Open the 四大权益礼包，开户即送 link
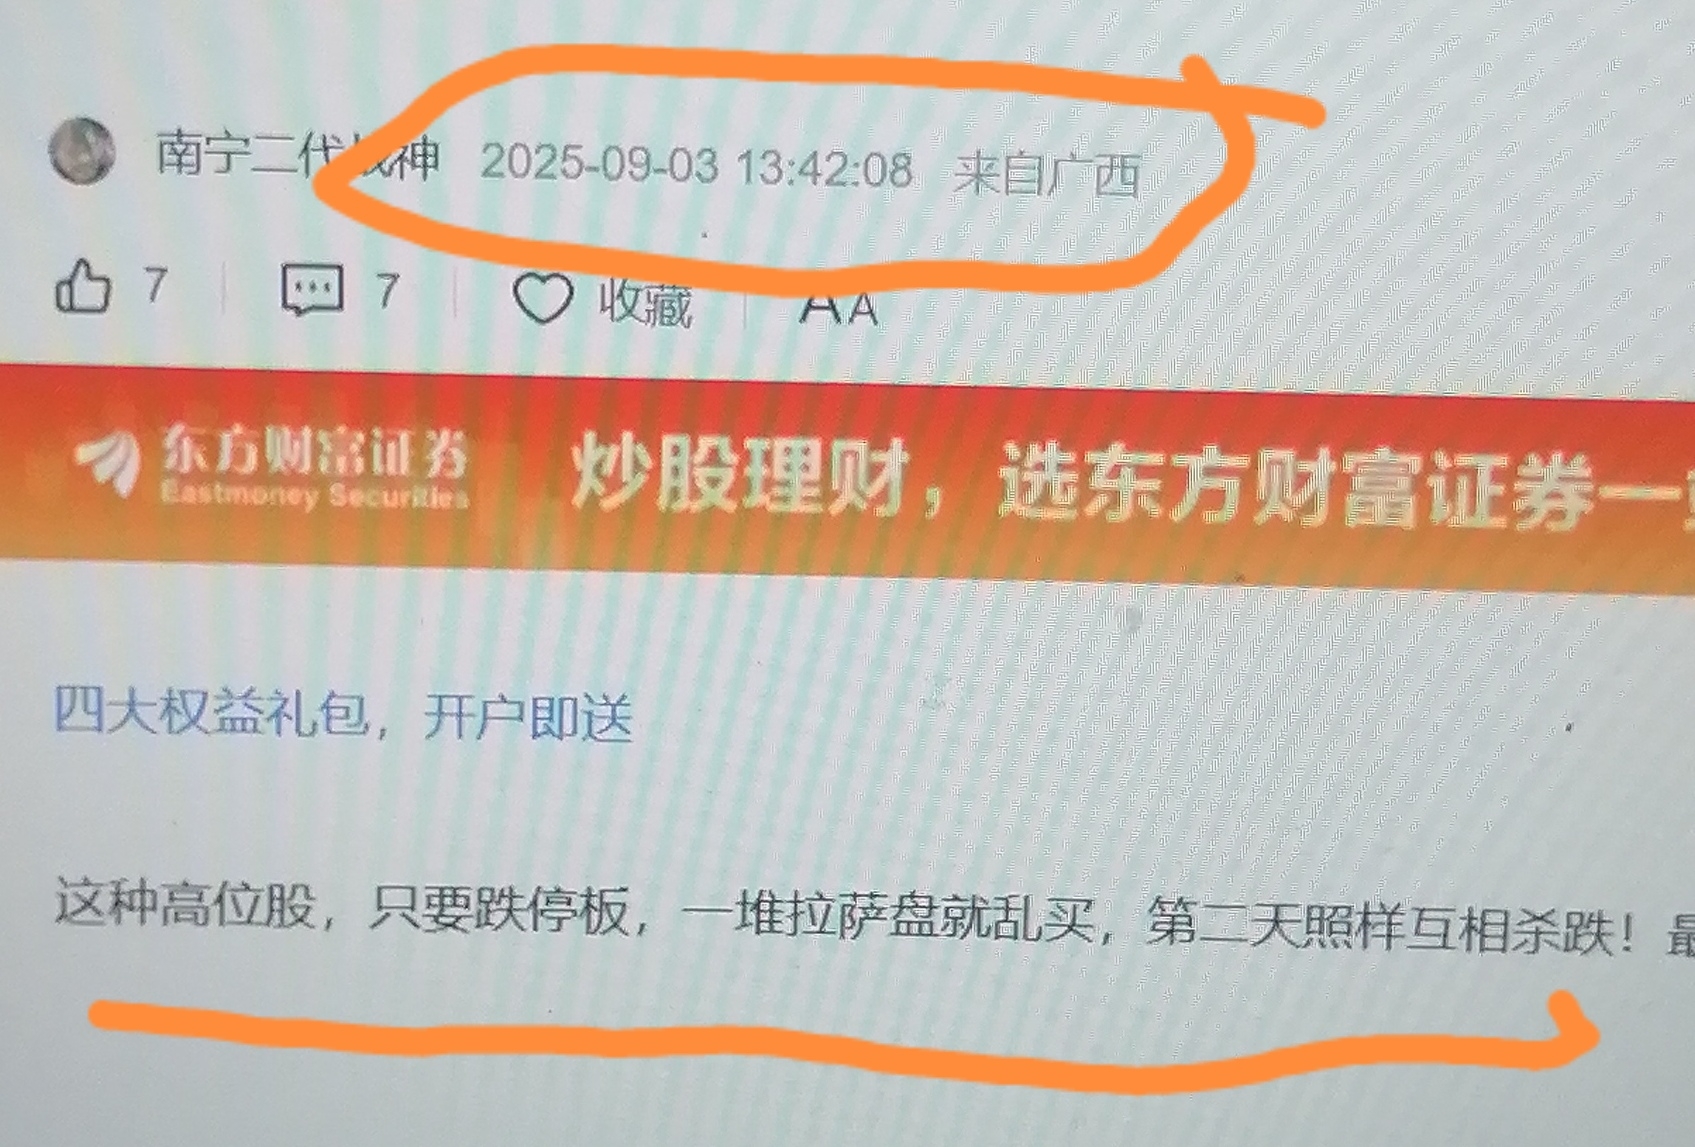 coord(343,713)
